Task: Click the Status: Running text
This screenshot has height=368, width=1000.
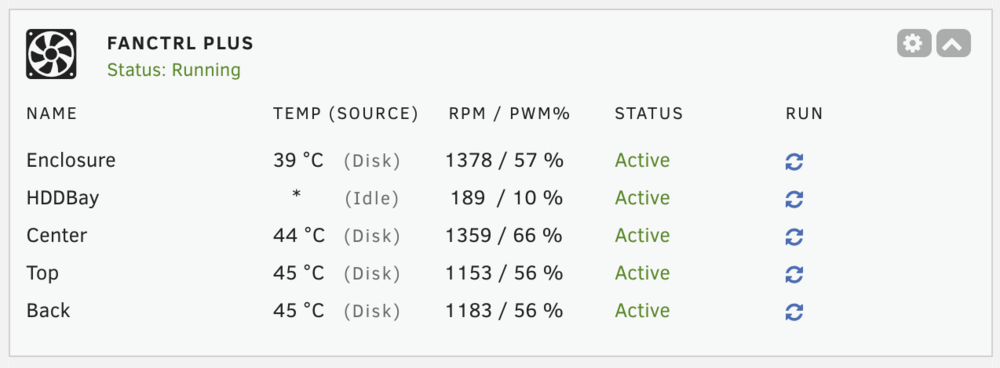Action: [174, 70]
